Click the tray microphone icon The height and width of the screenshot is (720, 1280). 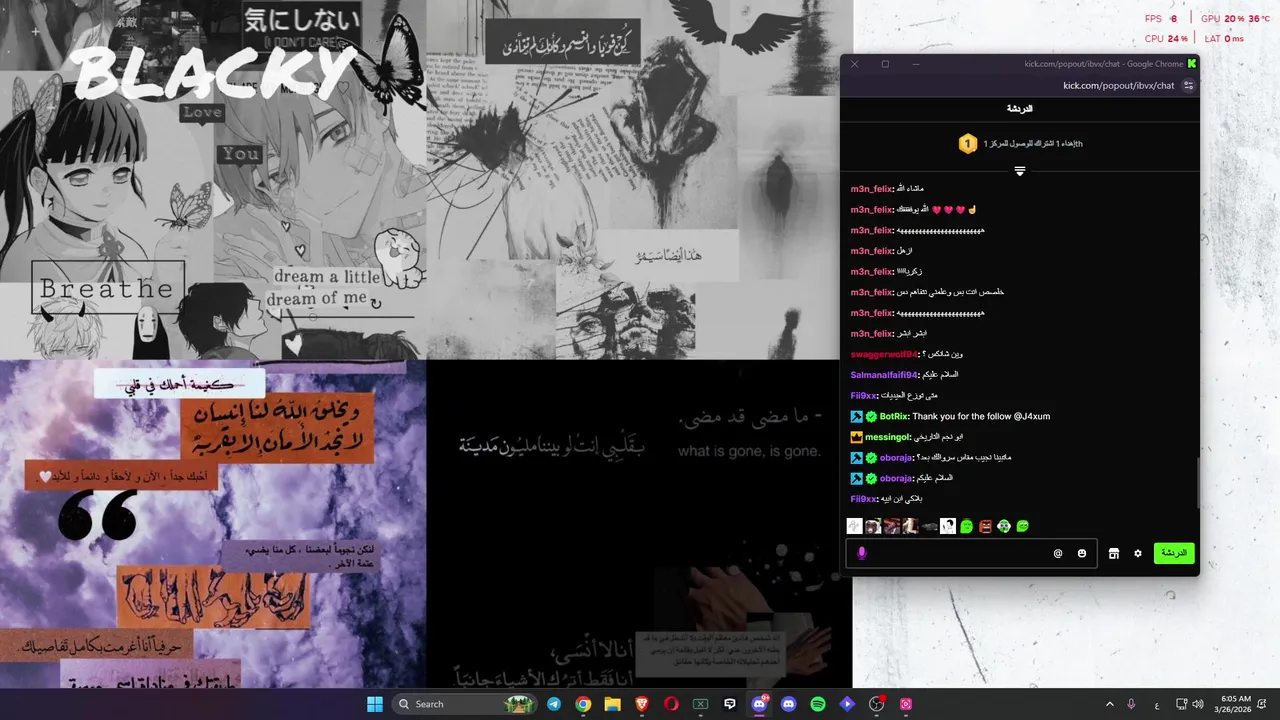pos(1131,704)
